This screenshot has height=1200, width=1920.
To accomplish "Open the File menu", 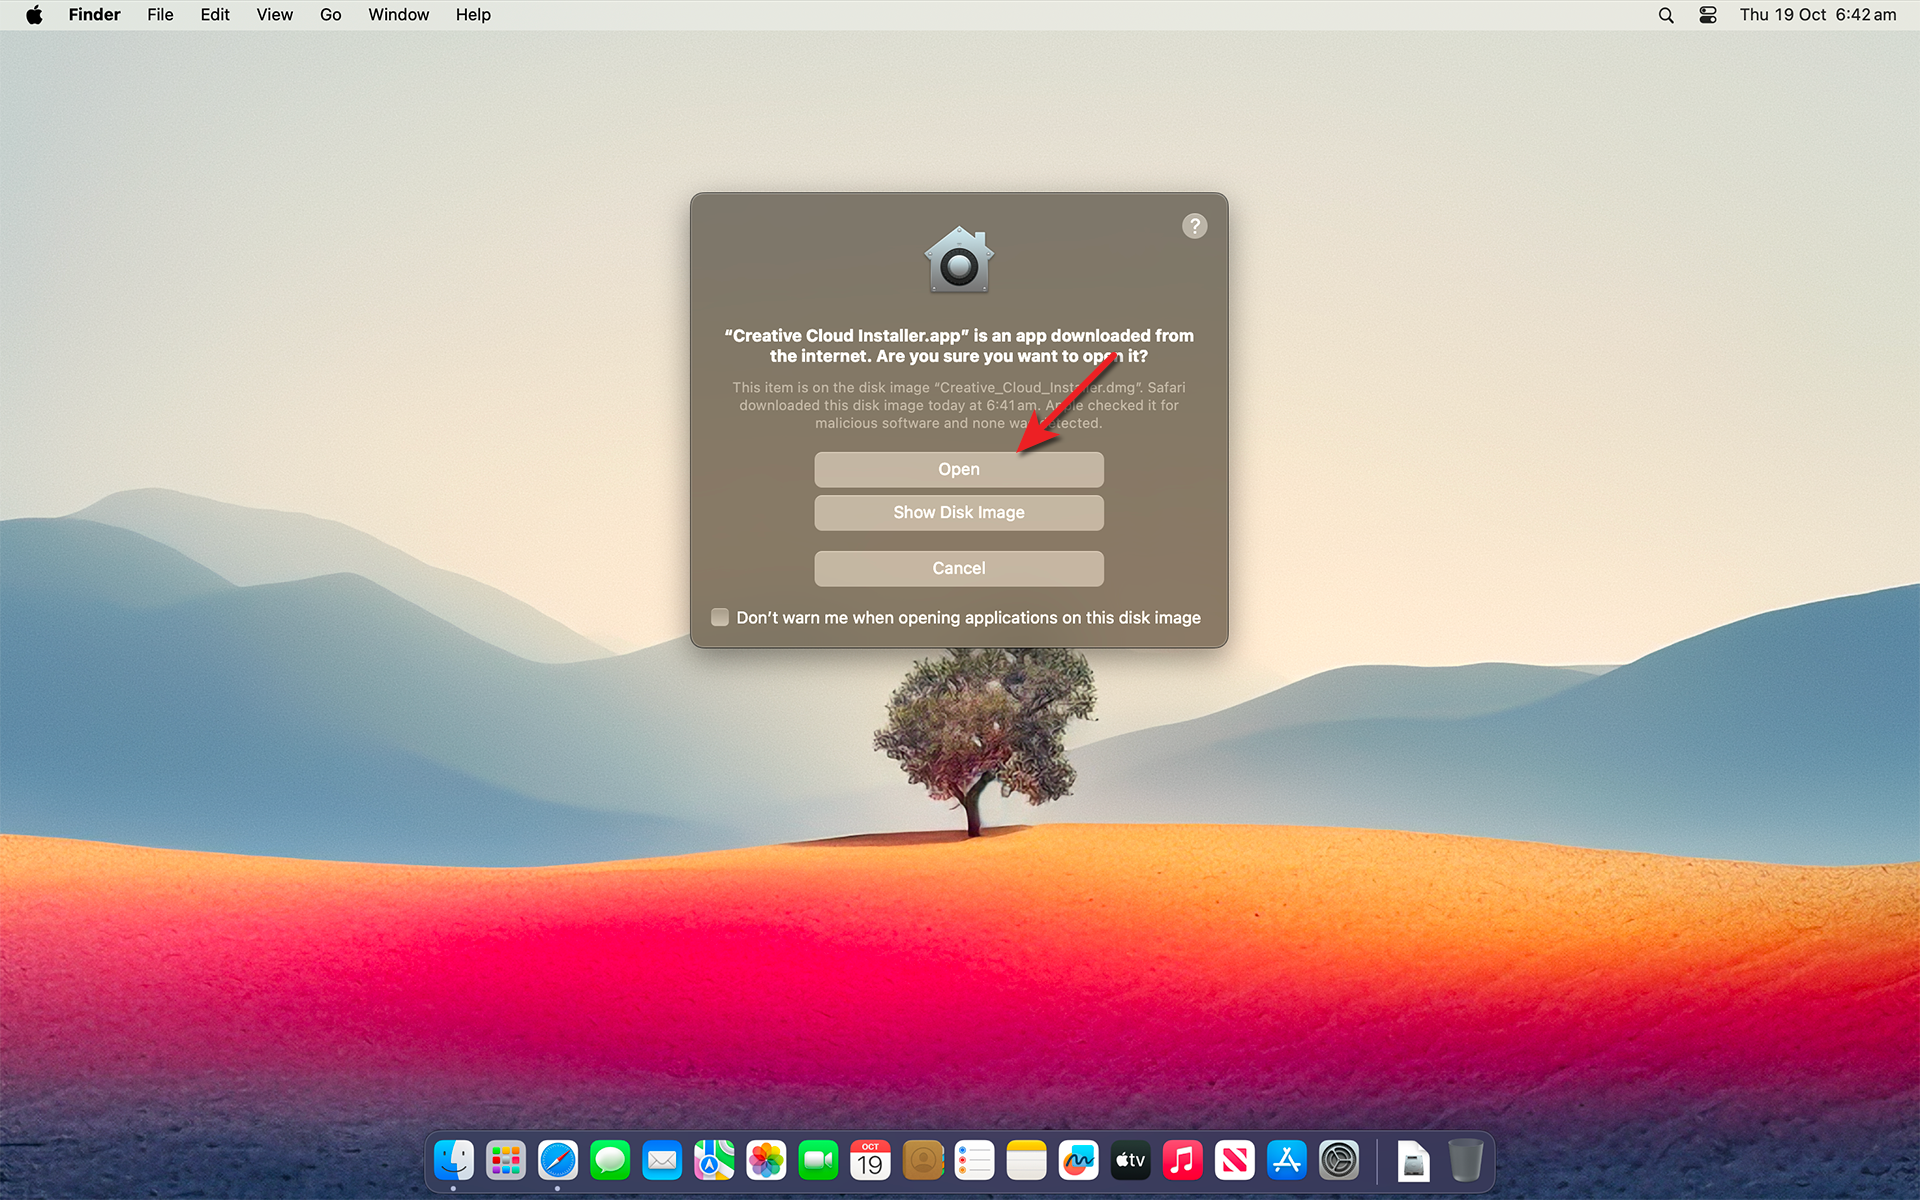I will (x=160, y=15).
